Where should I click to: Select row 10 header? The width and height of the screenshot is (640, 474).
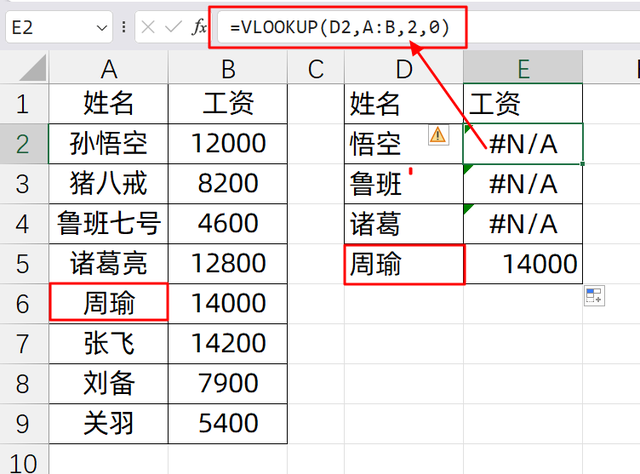[24, 459]
